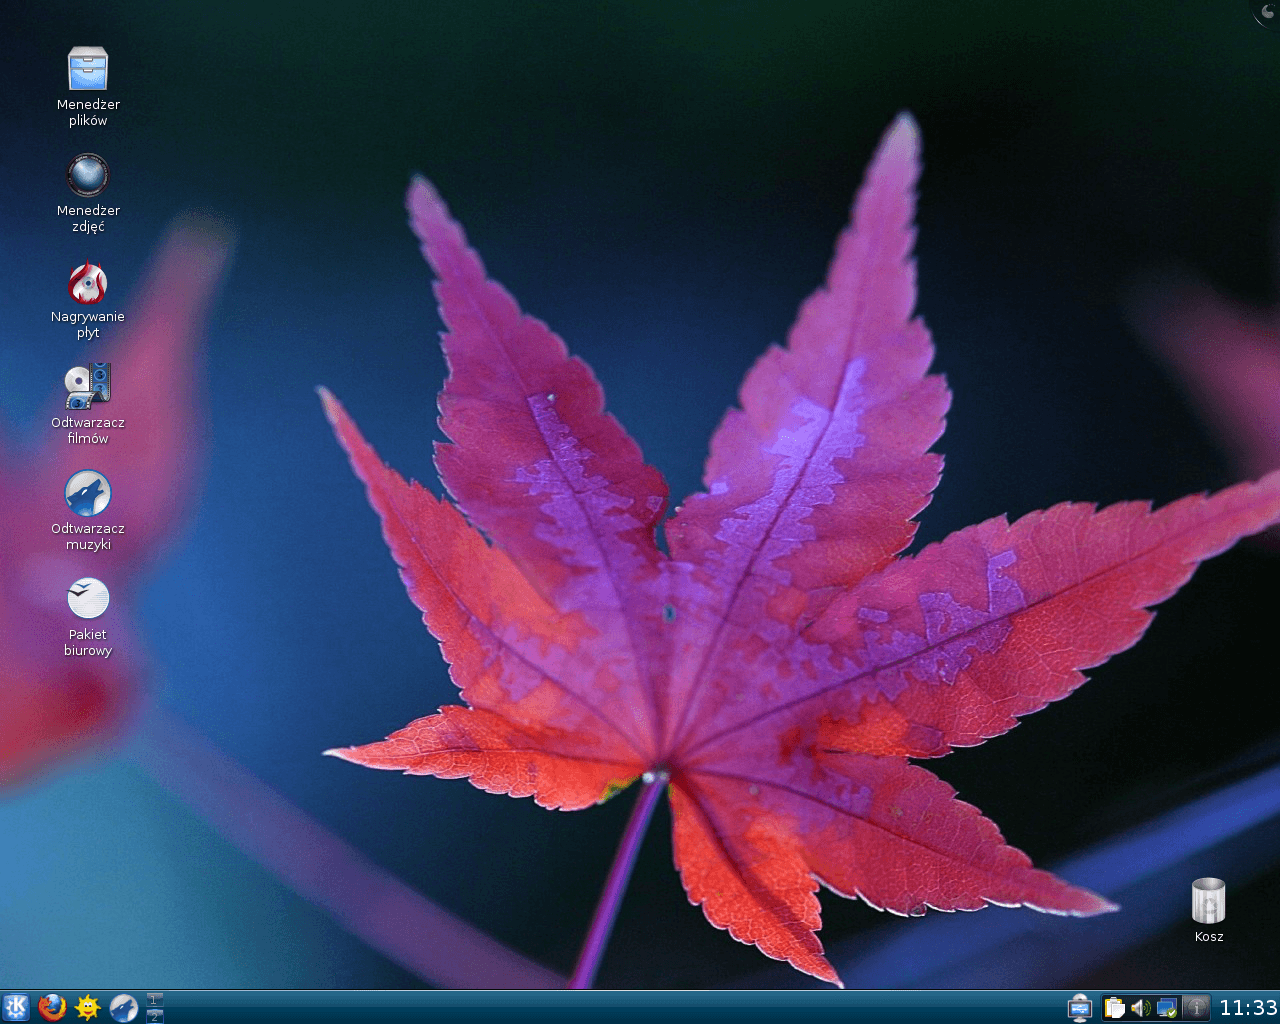Open Nagrywanie płyt disc burning icon
The image size is (1280, 1024).
coord(88,283)
